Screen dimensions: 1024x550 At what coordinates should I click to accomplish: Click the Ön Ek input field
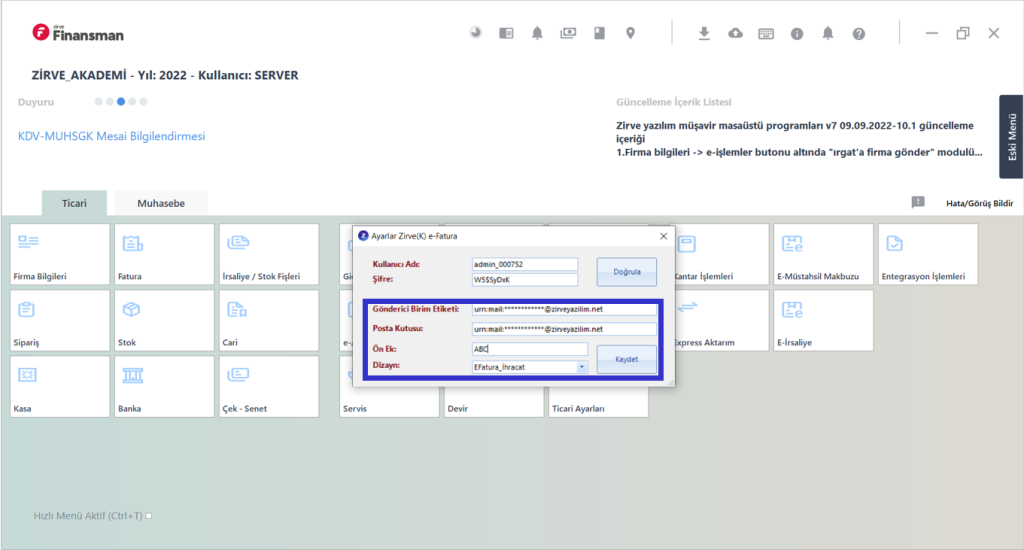click(x=530, y=349)
